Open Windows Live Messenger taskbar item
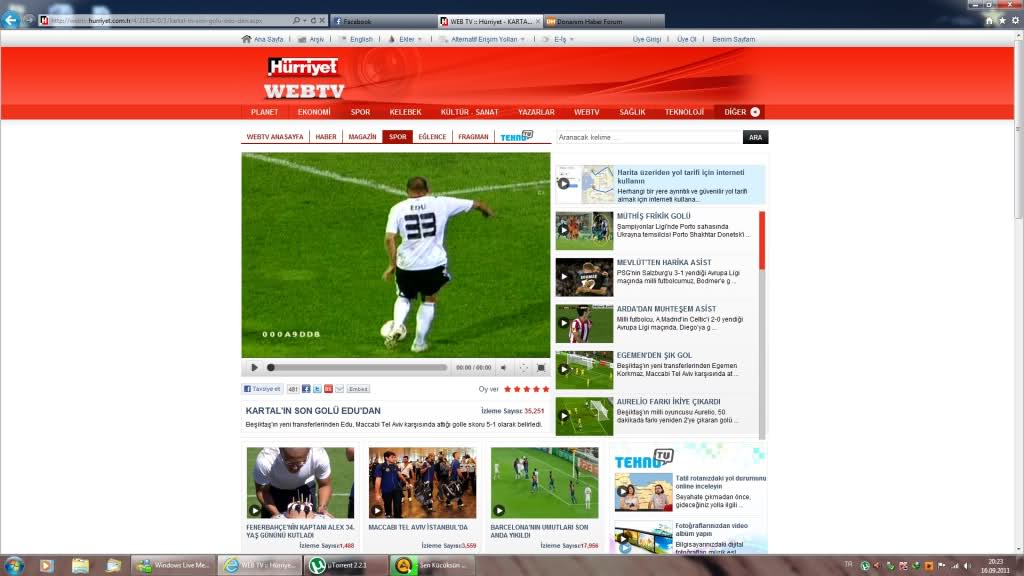 point(173,565)
